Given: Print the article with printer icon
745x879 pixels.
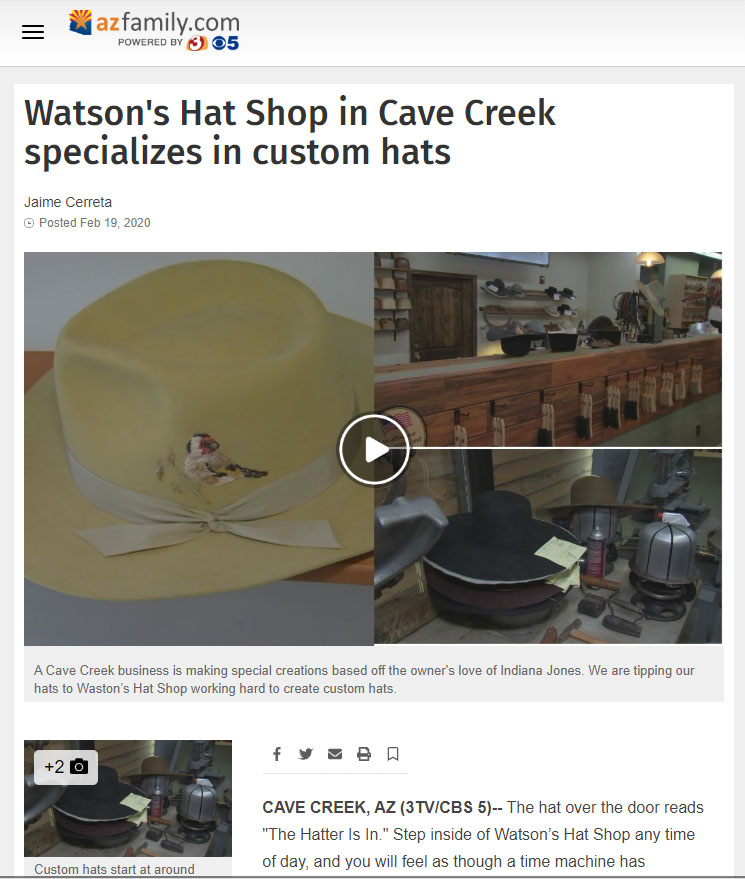Looking at the screenshot, I should [x=364, y=754].
